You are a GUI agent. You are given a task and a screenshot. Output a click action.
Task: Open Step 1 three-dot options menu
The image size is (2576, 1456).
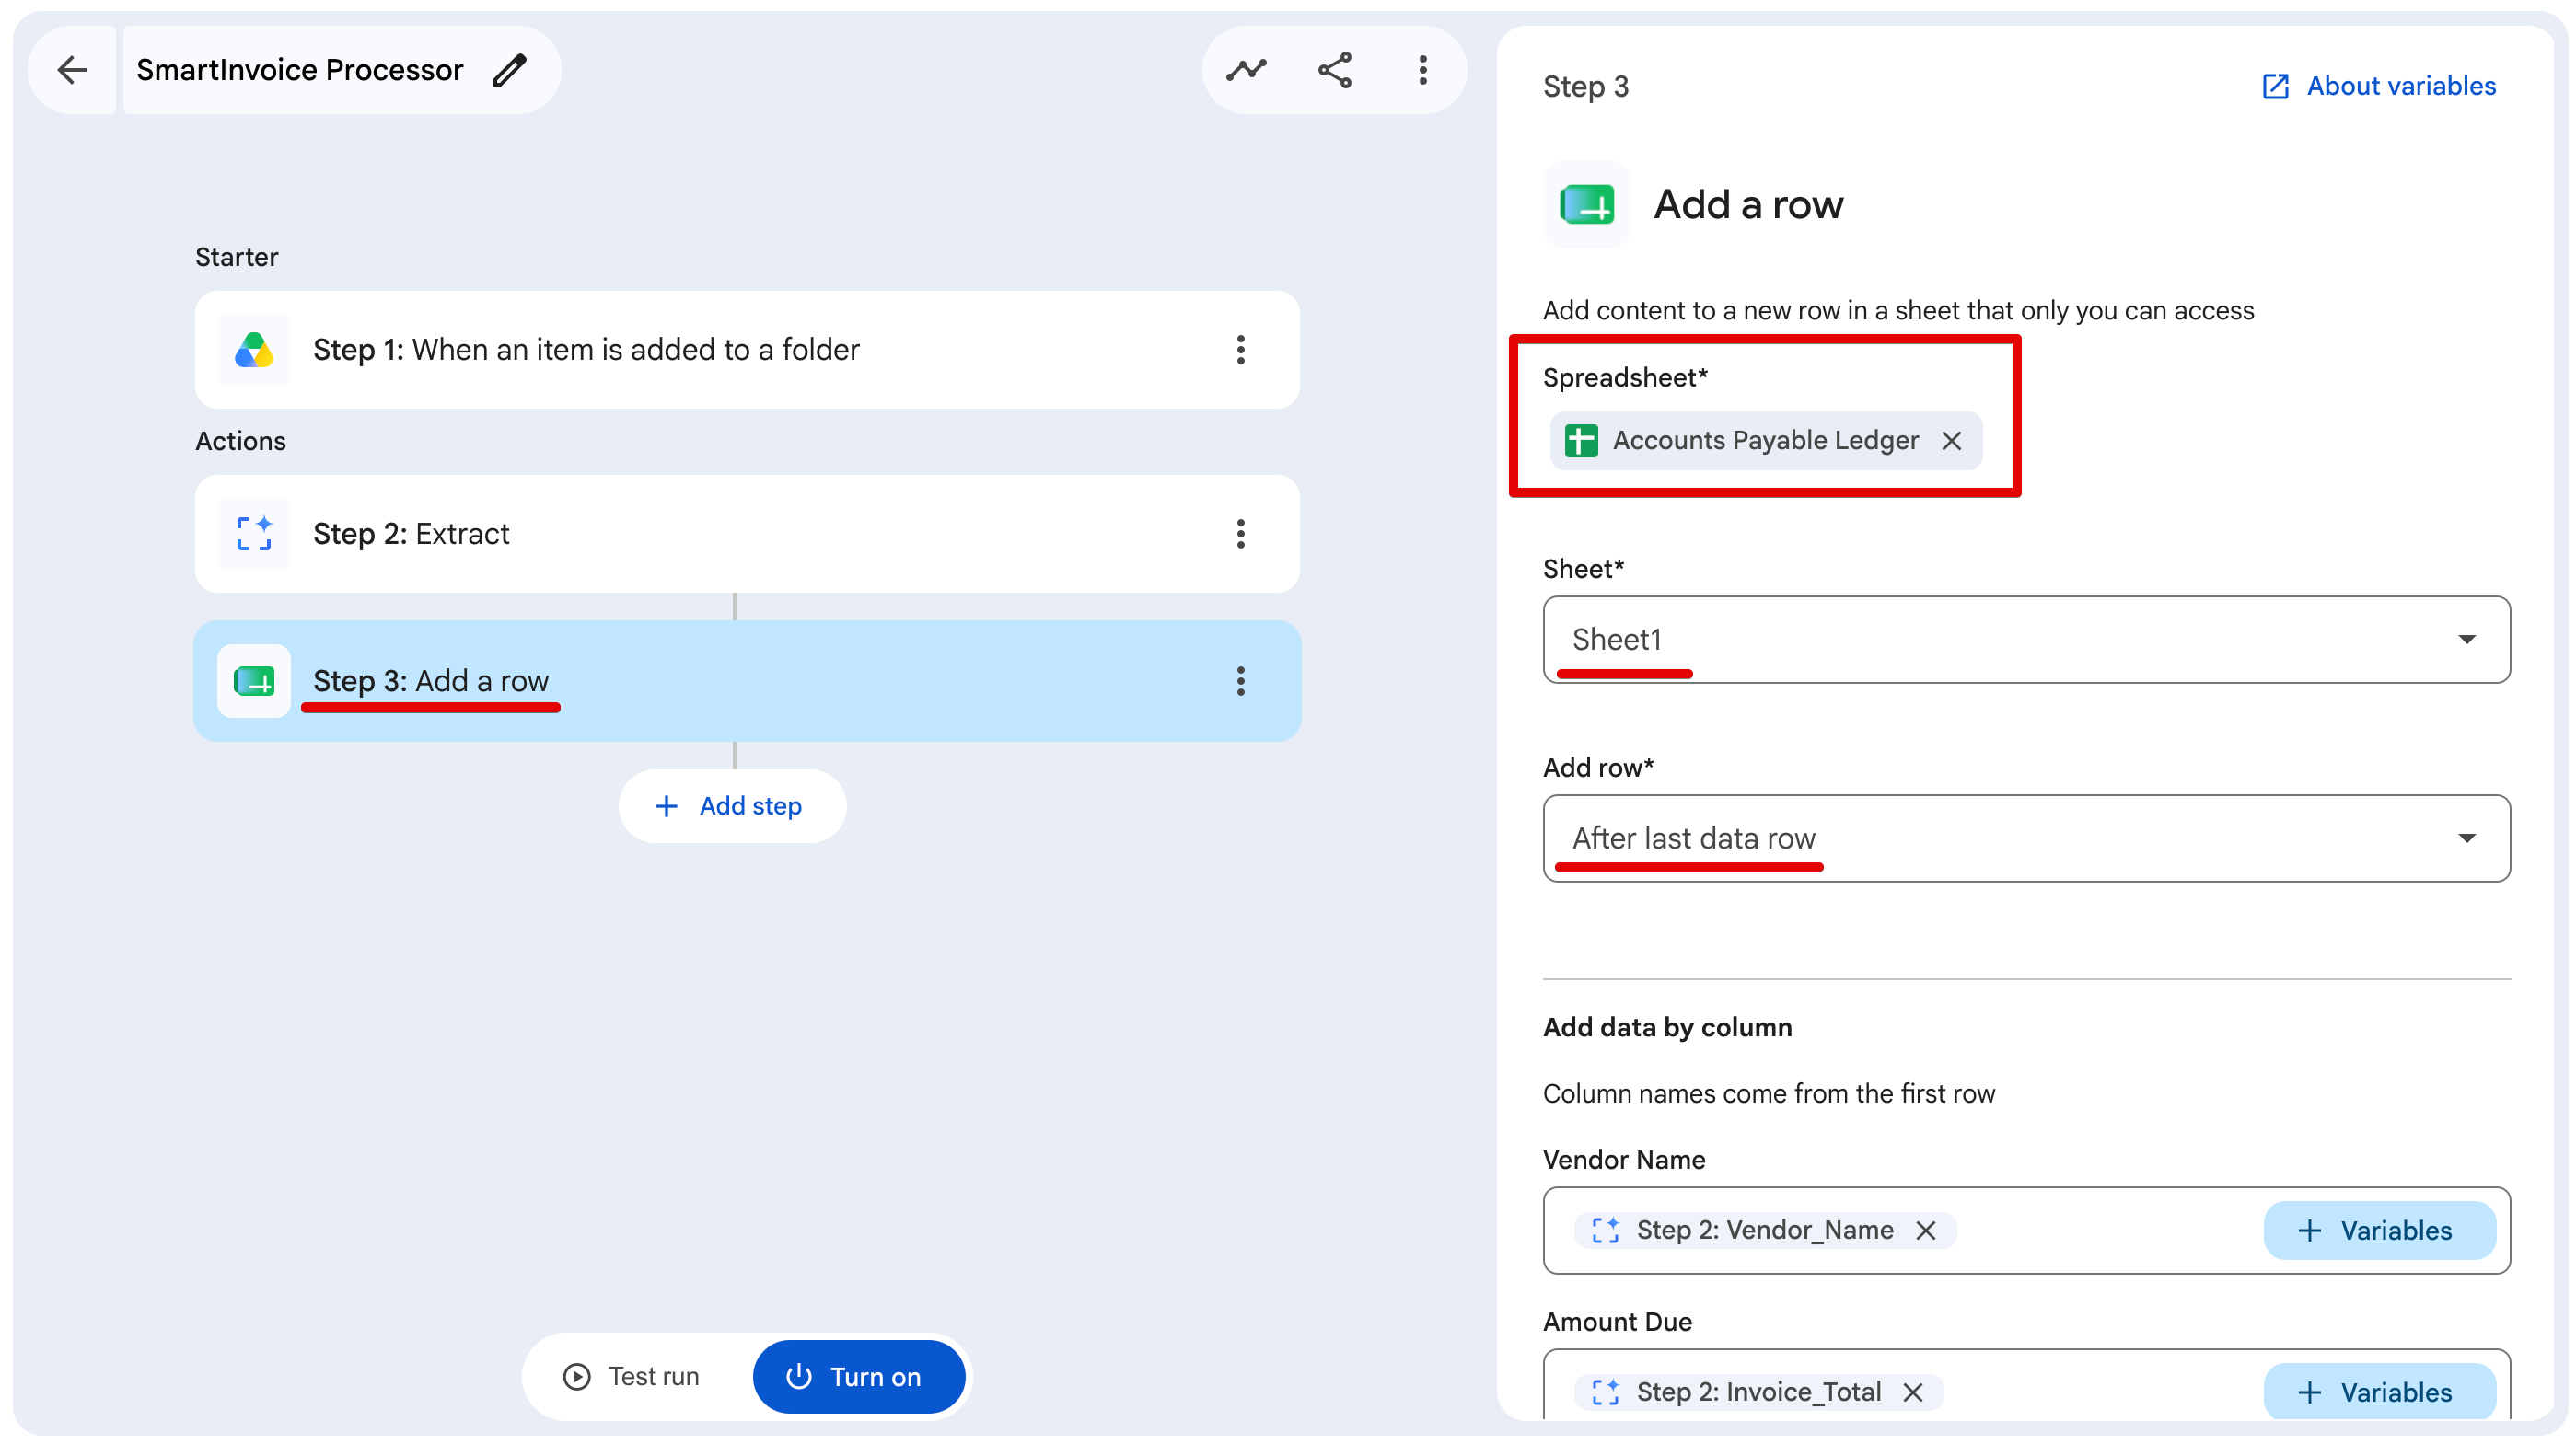pos(1241,350)
